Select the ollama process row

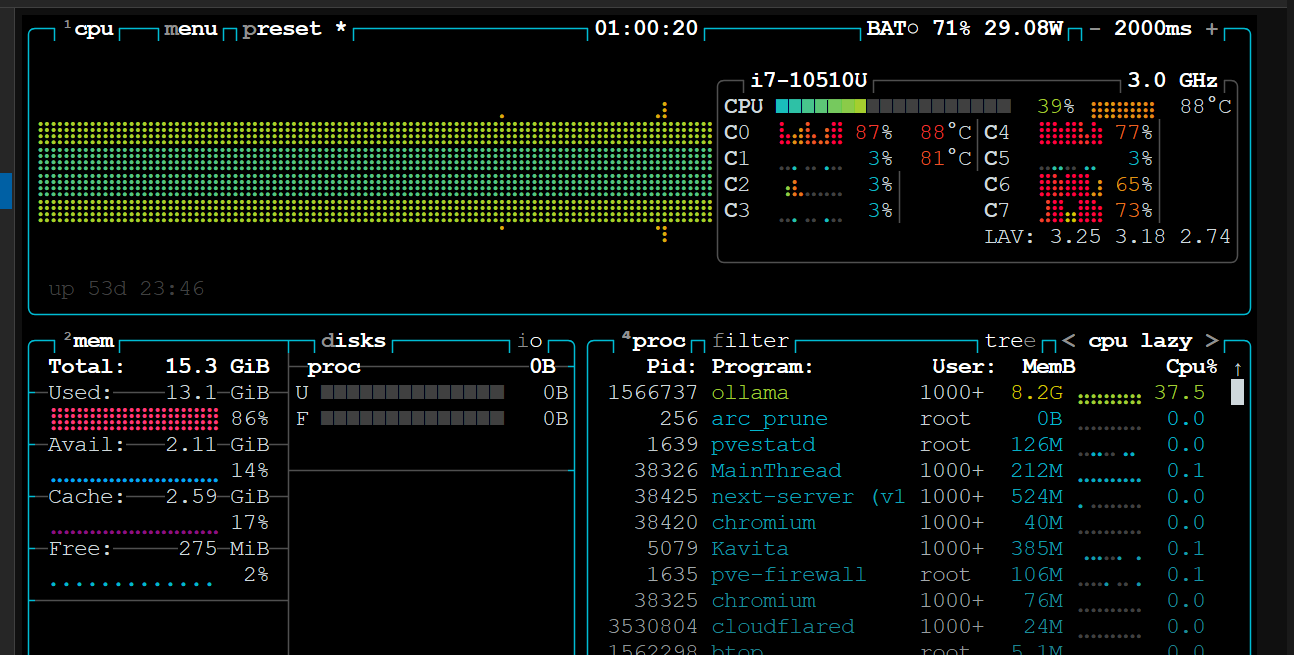[x=750, y=393]
